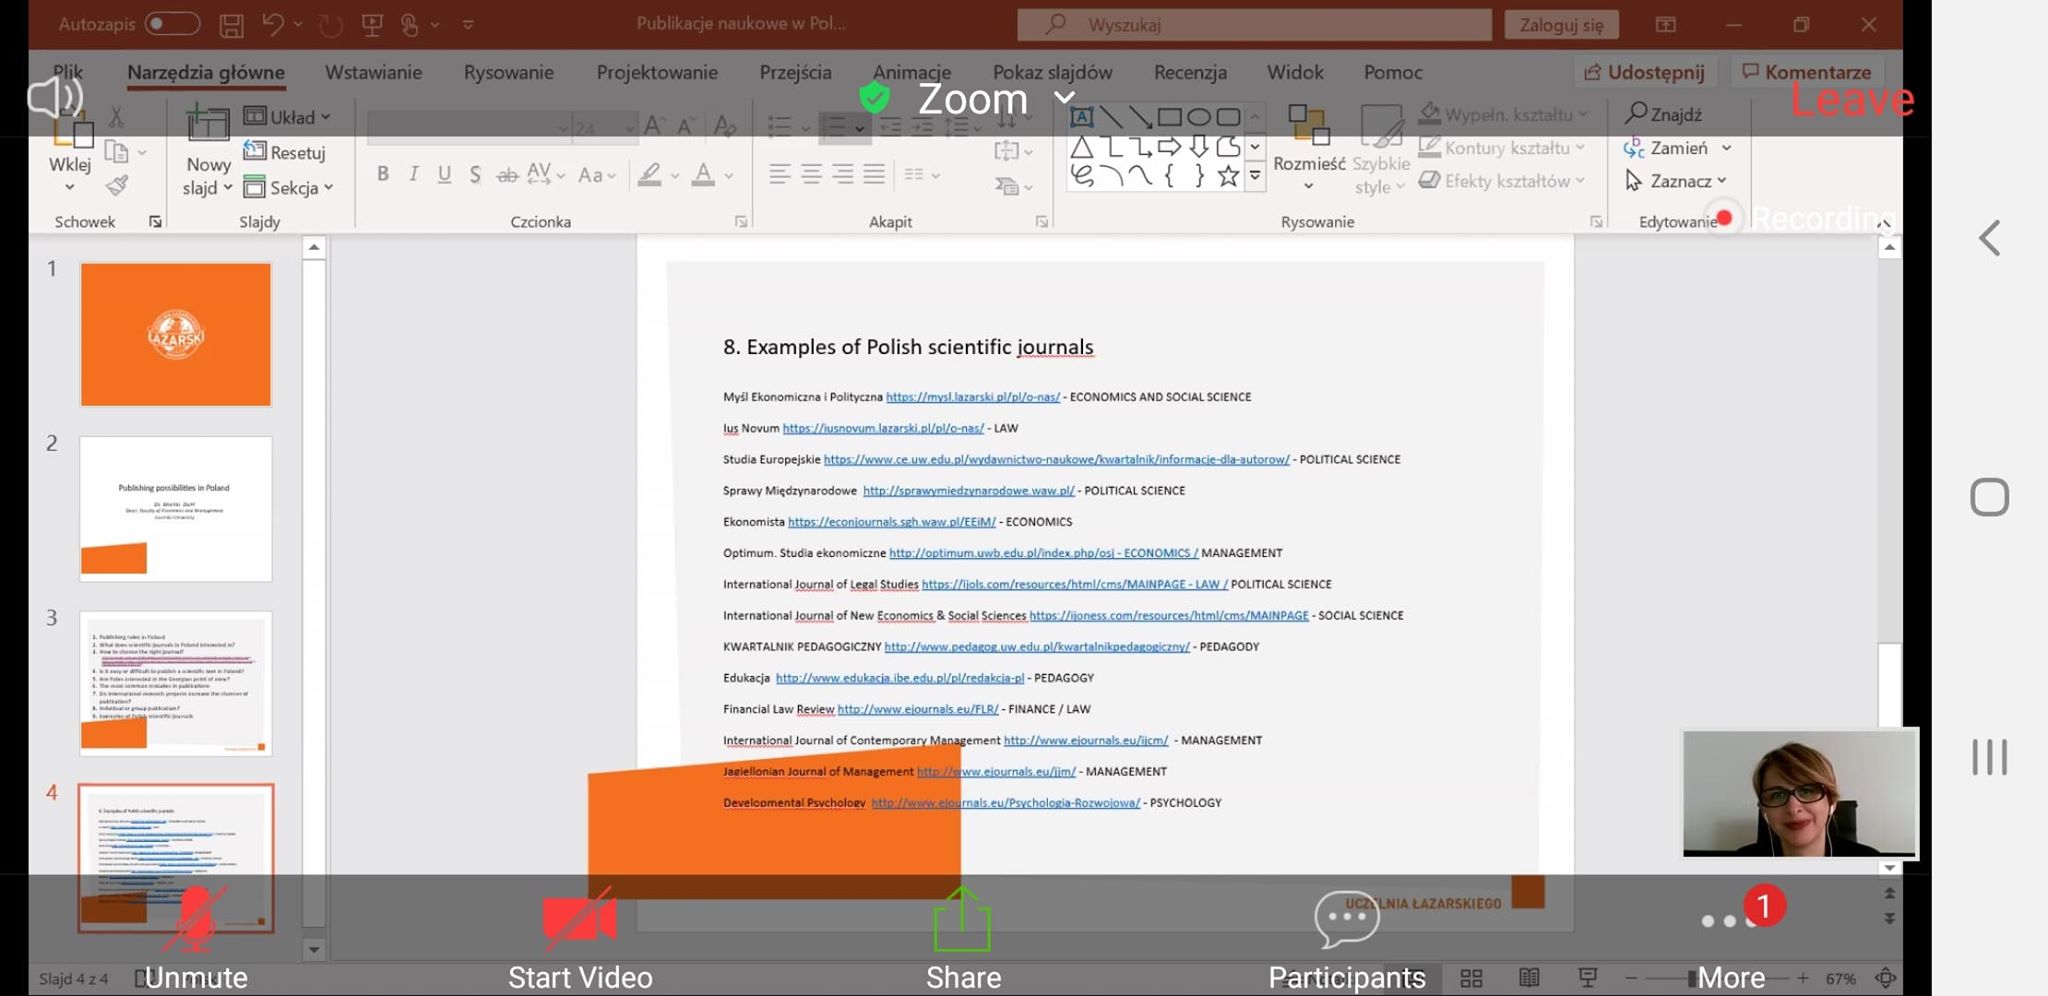Switch to the Przejścia tab

point(795,72)
